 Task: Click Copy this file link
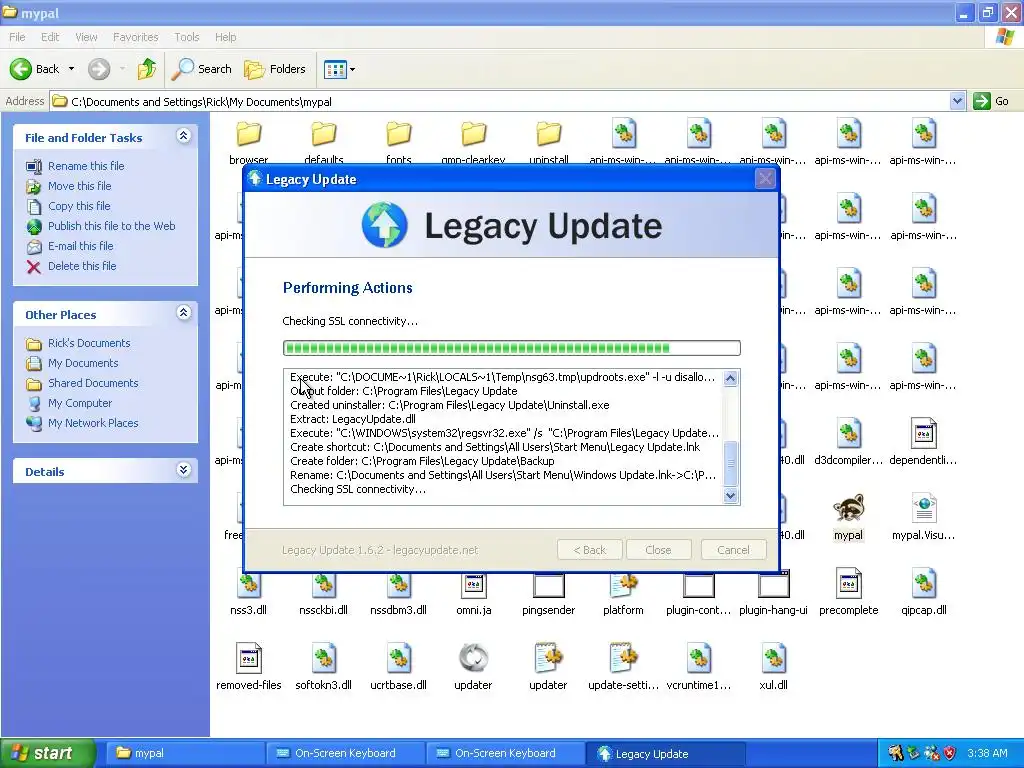point(79,206)
